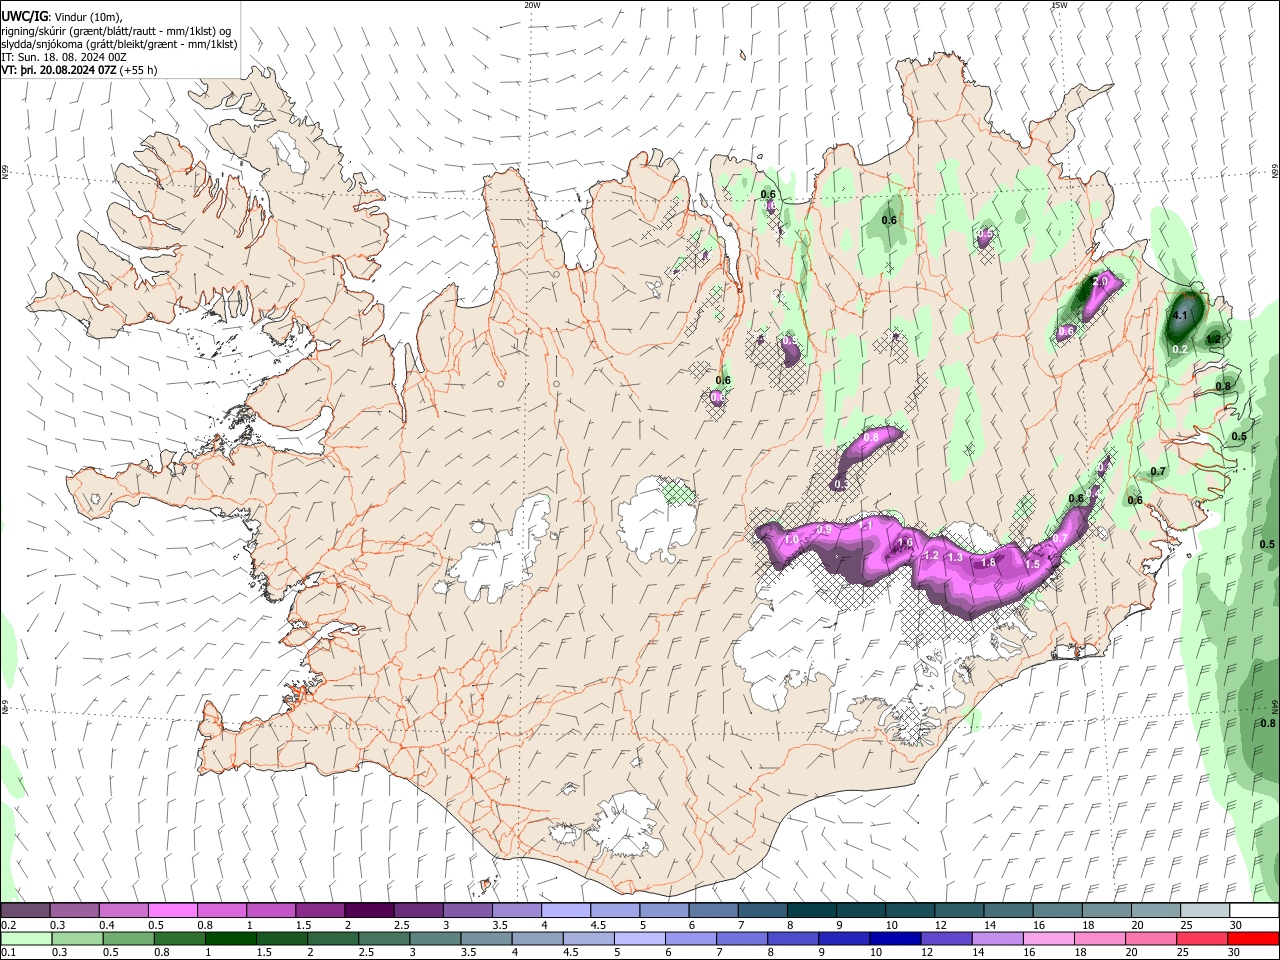Select the 2.0 precipitation label in the northeast
This screenshot has width=1280, height=960.
click(x=1099, y=283)
